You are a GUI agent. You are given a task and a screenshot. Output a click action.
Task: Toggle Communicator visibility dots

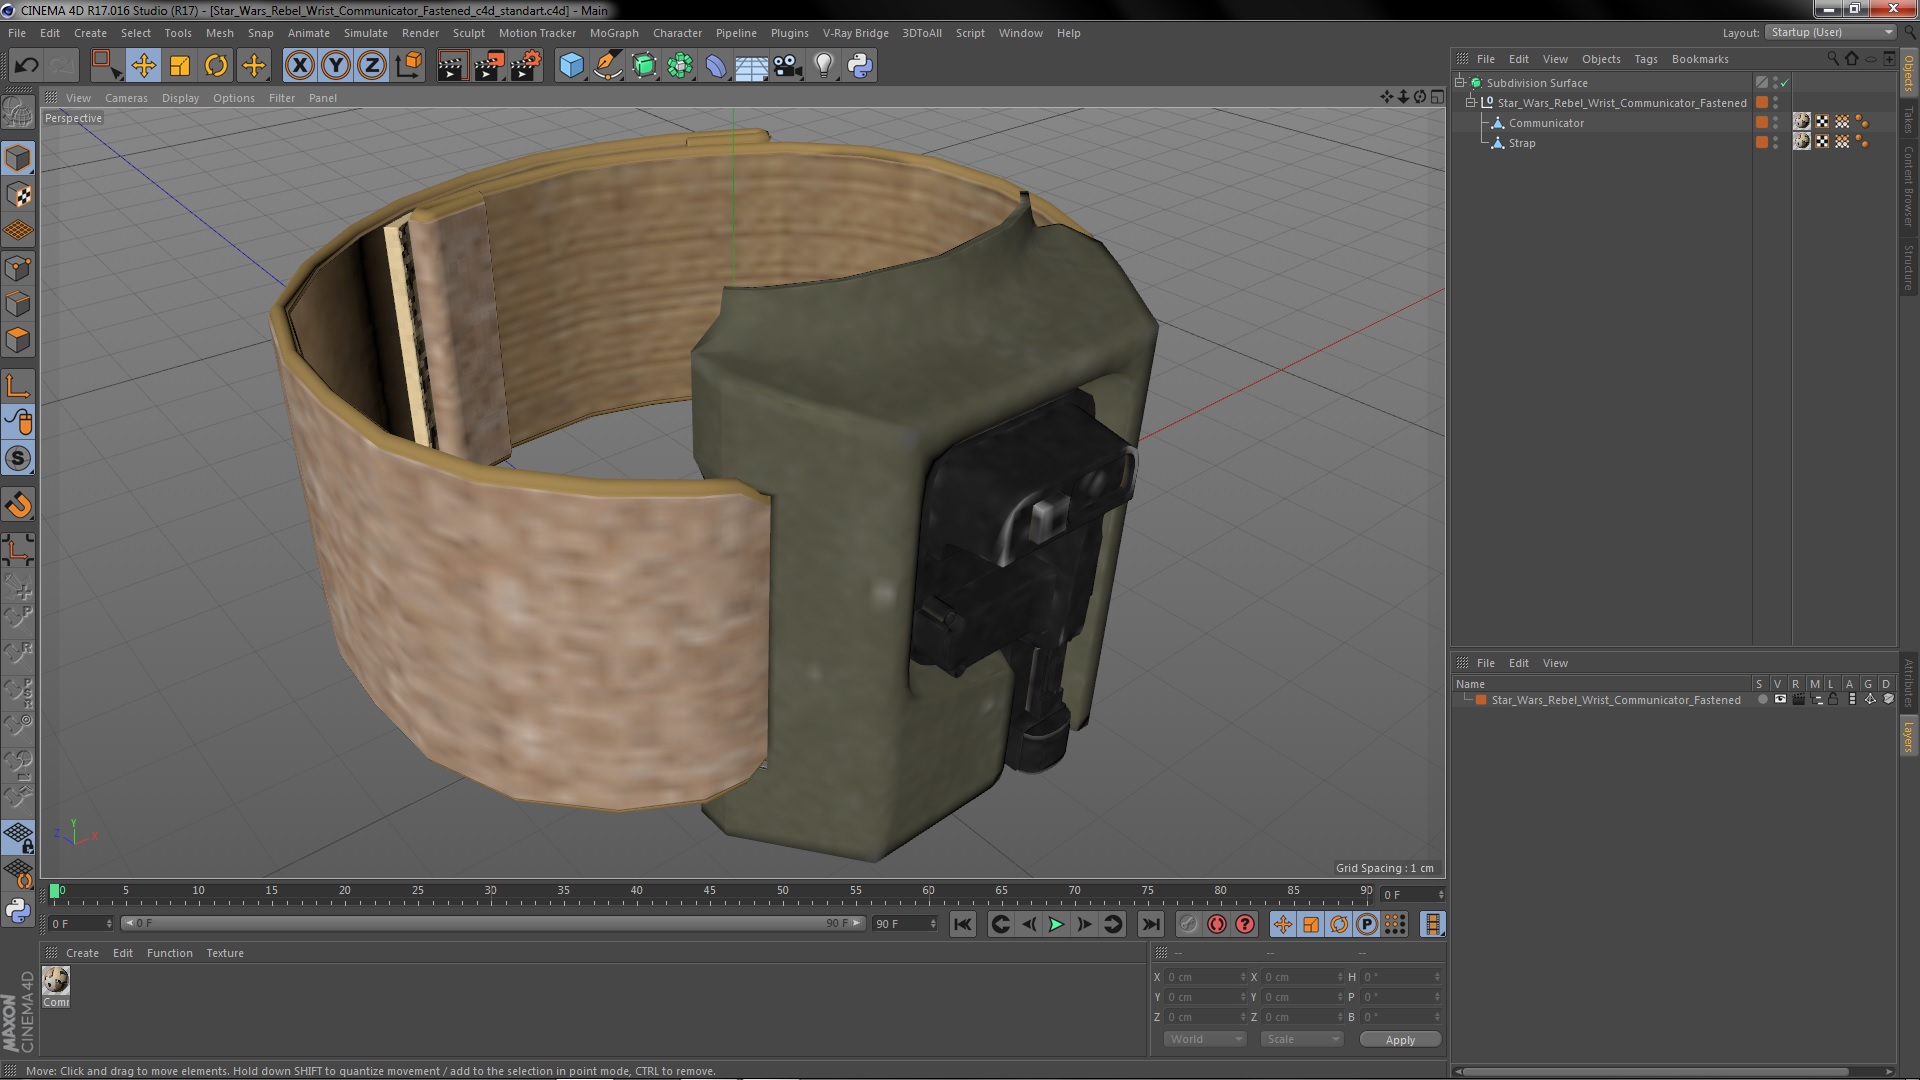[1776, 123]
